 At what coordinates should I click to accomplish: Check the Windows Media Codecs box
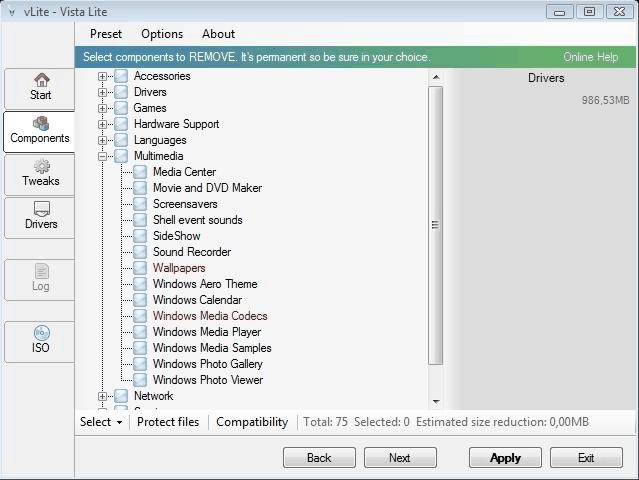click(x=140, y=316)
